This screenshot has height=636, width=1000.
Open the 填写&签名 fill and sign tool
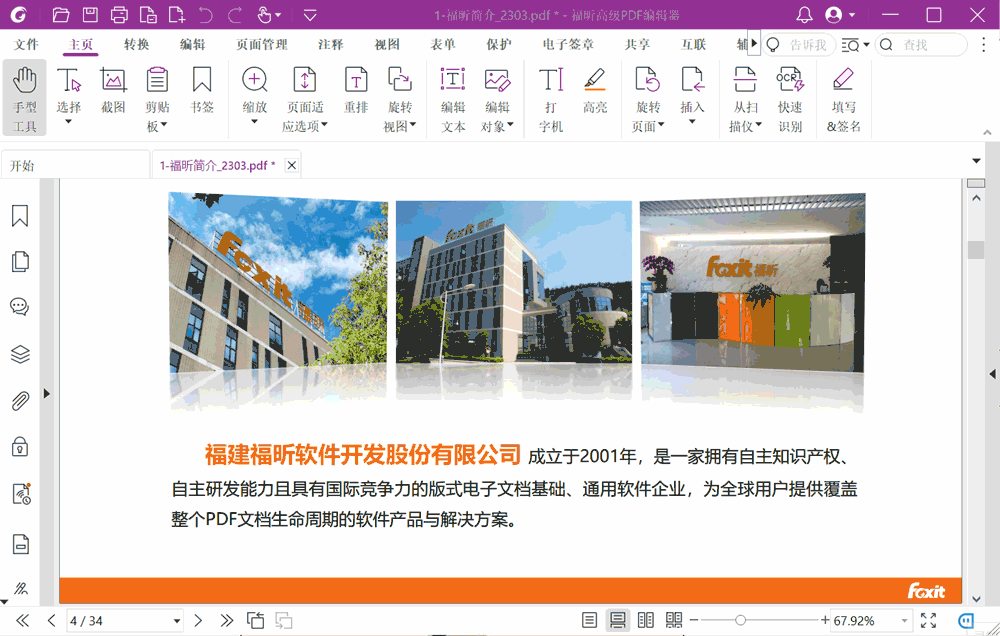point(844,100)
